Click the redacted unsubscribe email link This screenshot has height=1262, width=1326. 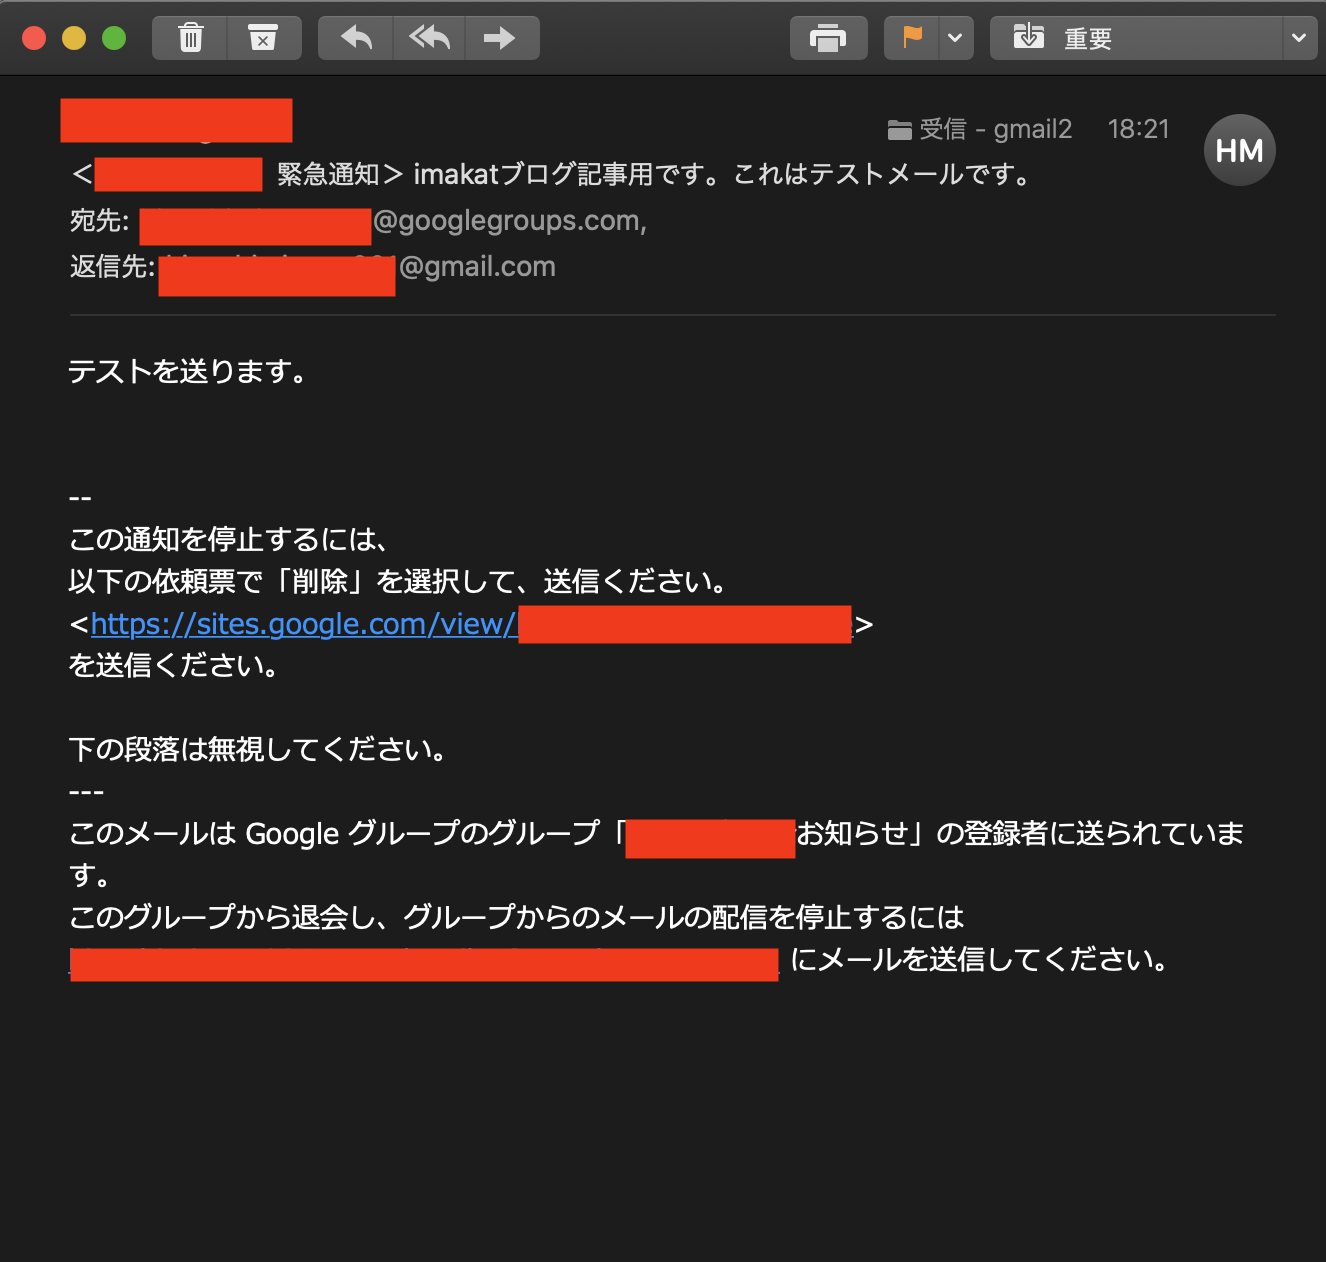pos(424,962)
